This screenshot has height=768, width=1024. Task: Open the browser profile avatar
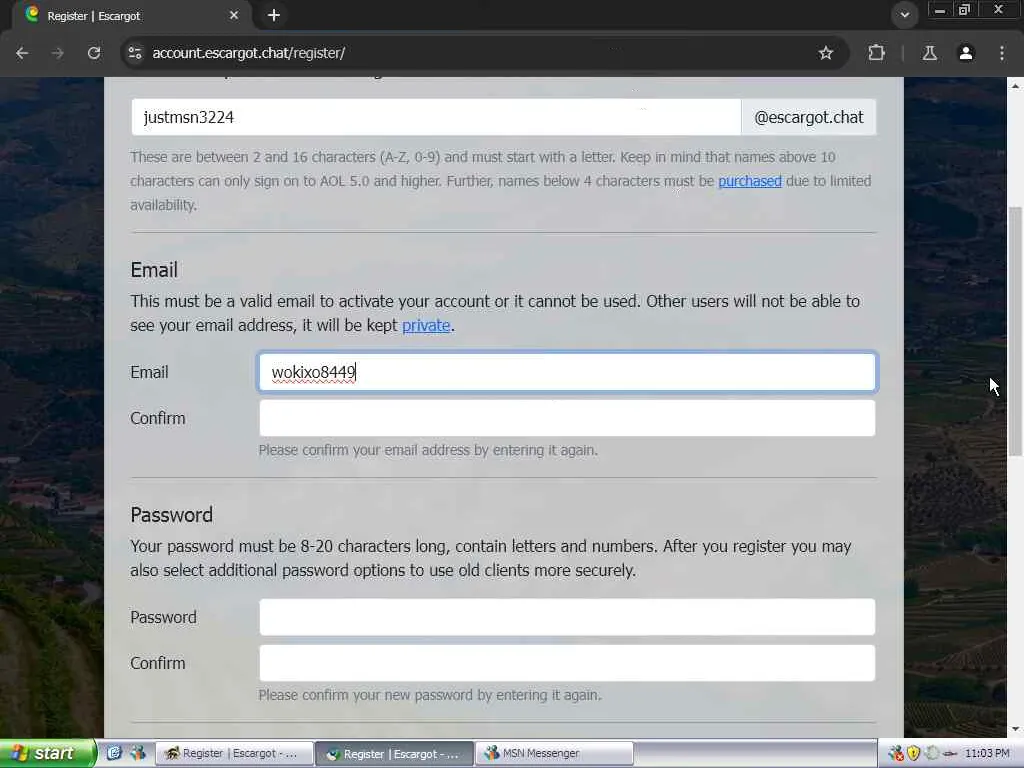(x=966, y=53)
